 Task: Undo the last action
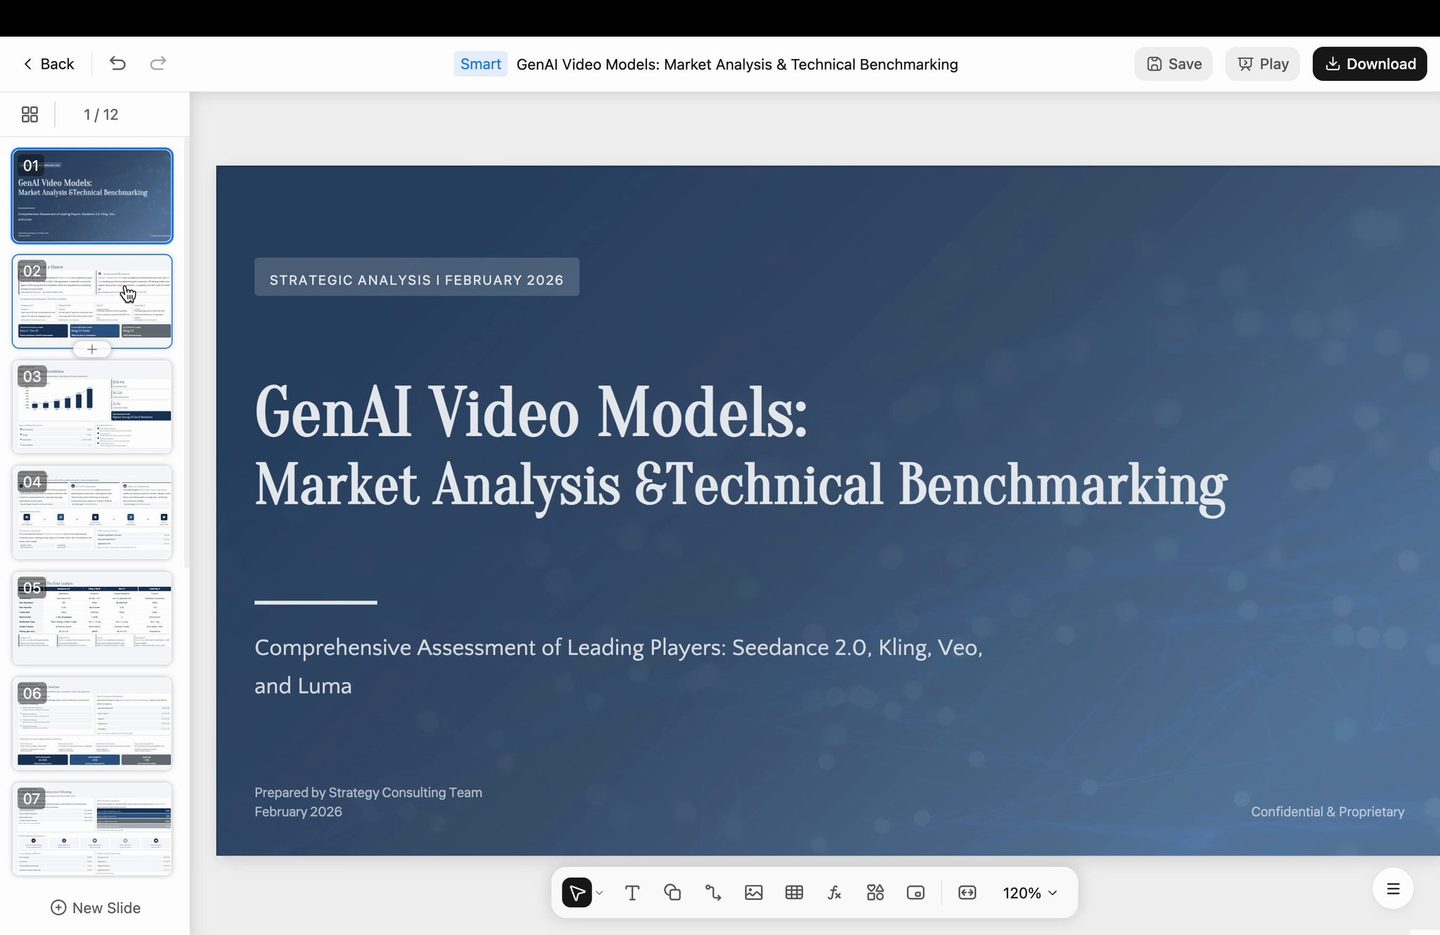tap(118, 64)
